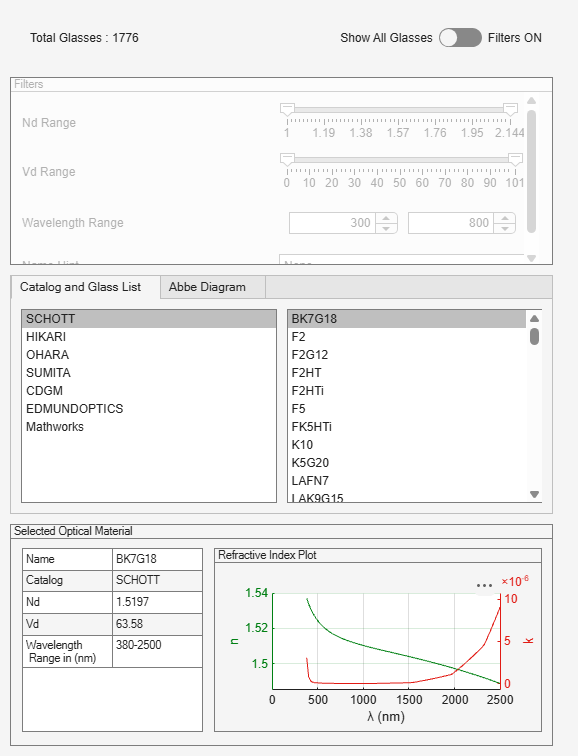The width and height of the screenshot is (578, 756).
Task: Click the Filters ON label
Action: coord(514,38)
